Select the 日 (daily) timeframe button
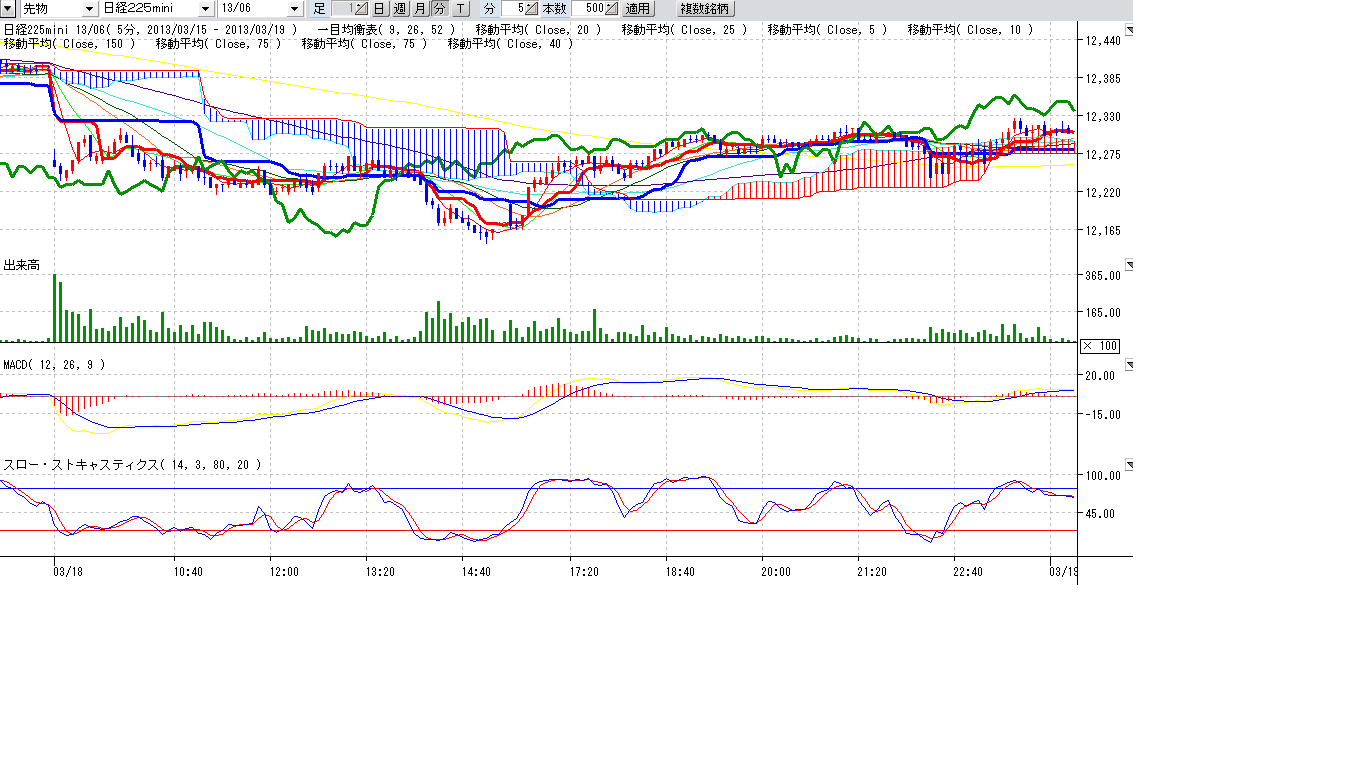Image resolution: width=1366 pixels, height=768 pixels. pos(379,9)
